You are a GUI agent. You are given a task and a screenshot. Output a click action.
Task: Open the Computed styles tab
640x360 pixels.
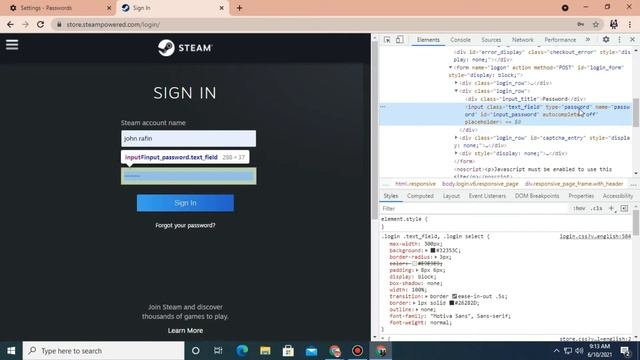(x=420, y=196)
